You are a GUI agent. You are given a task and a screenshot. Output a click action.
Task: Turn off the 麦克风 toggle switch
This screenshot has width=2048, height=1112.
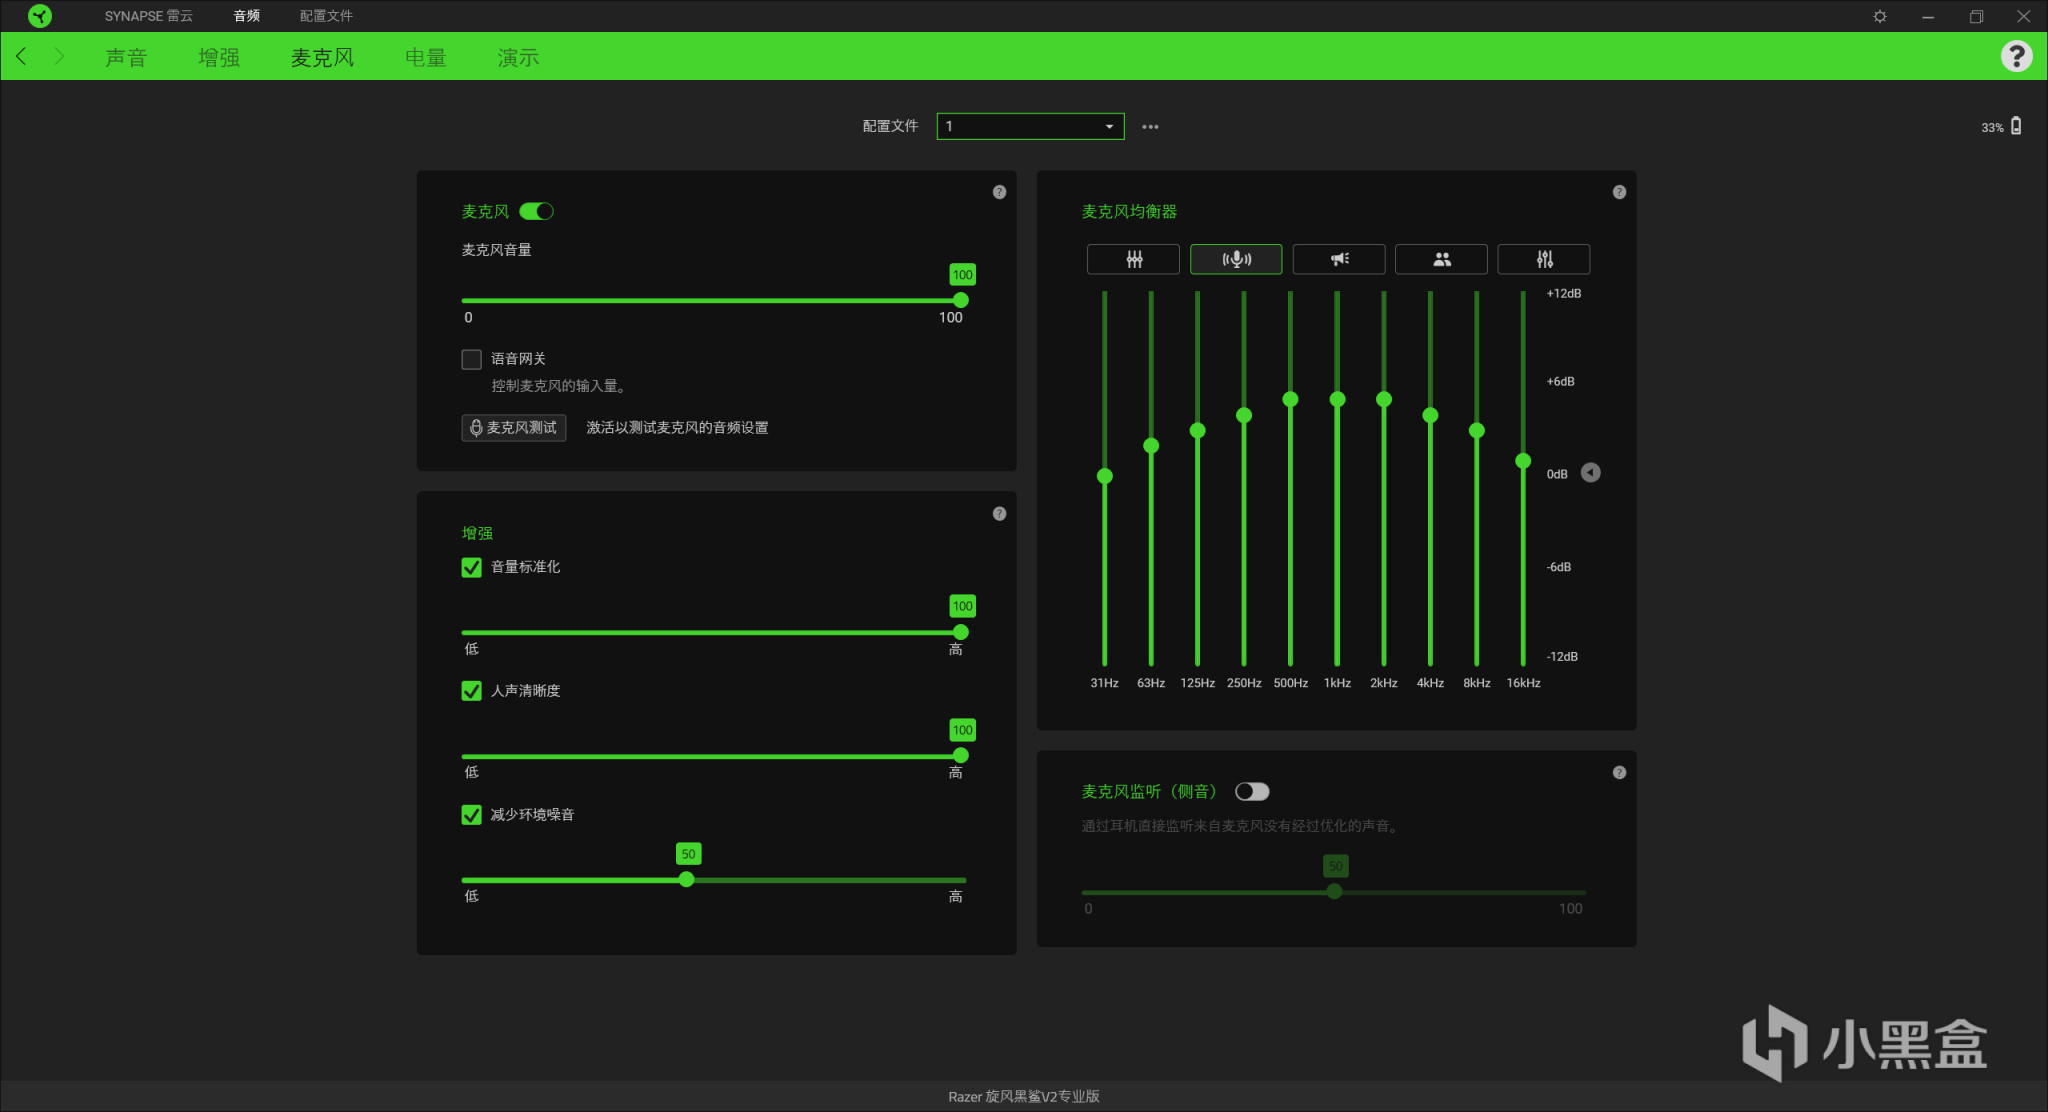pos(536,211)
